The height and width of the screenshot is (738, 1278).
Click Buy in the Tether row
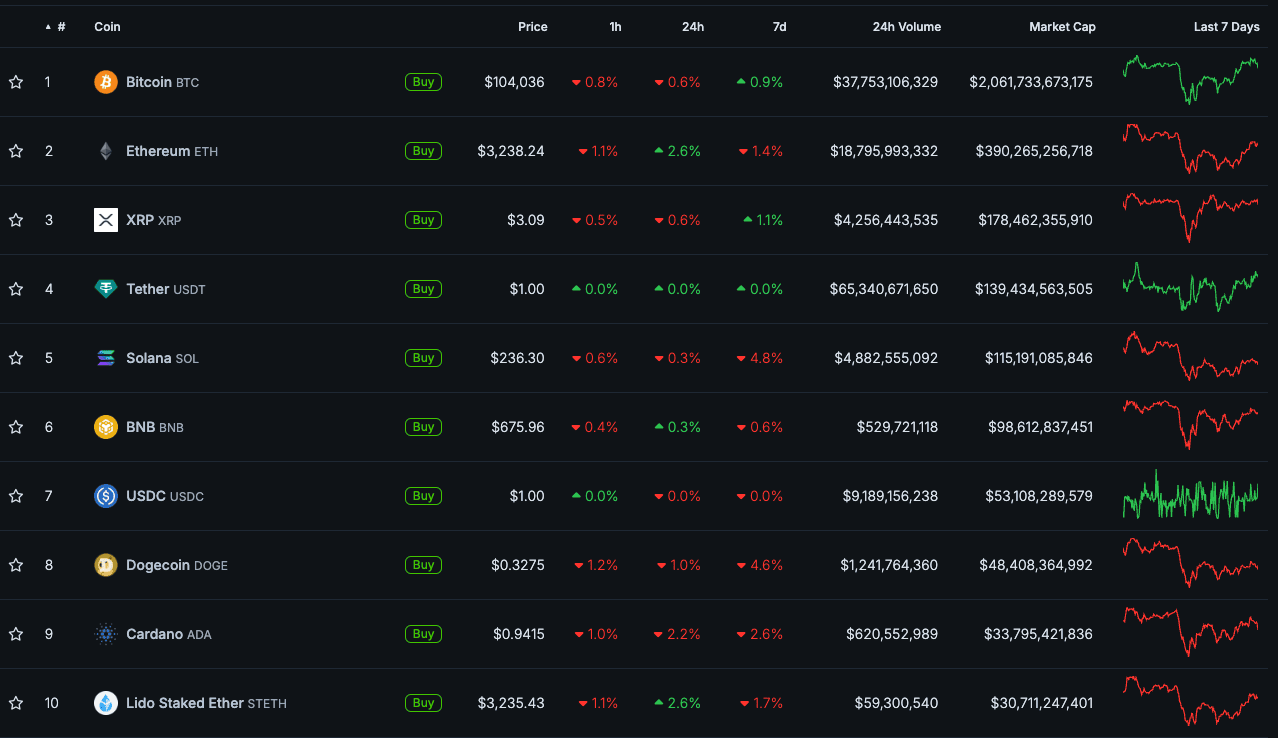[x=423, y=289]
